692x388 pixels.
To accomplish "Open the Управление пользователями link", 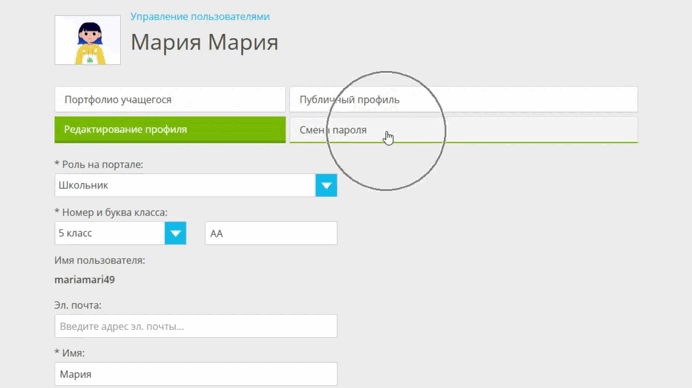I will (x=199, y=17).
